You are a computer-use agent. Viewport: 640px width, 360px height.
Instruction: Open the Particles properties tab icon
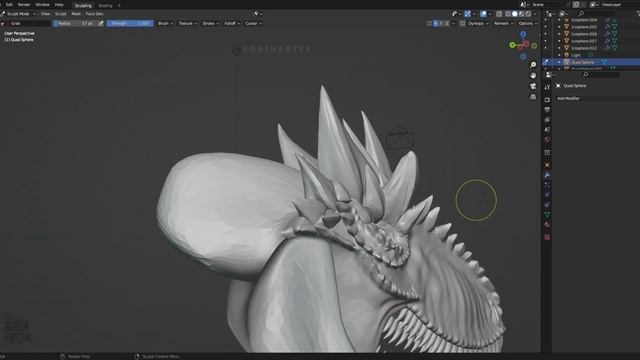point(547,185)
